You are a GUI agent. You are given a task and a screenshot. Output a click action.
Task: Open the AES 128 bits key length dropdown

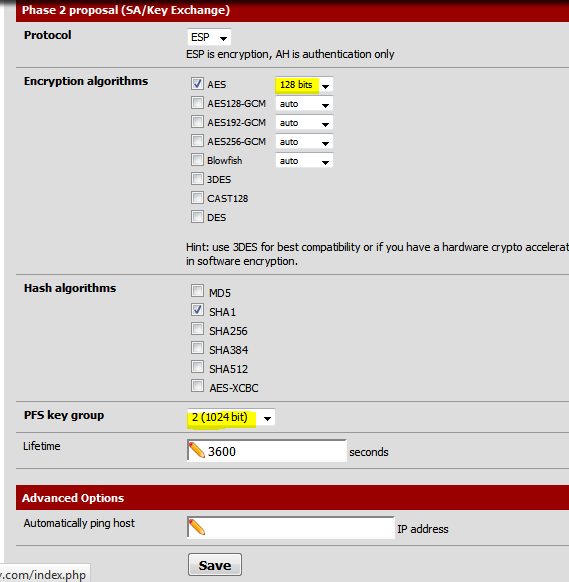[x=304, y=85]
